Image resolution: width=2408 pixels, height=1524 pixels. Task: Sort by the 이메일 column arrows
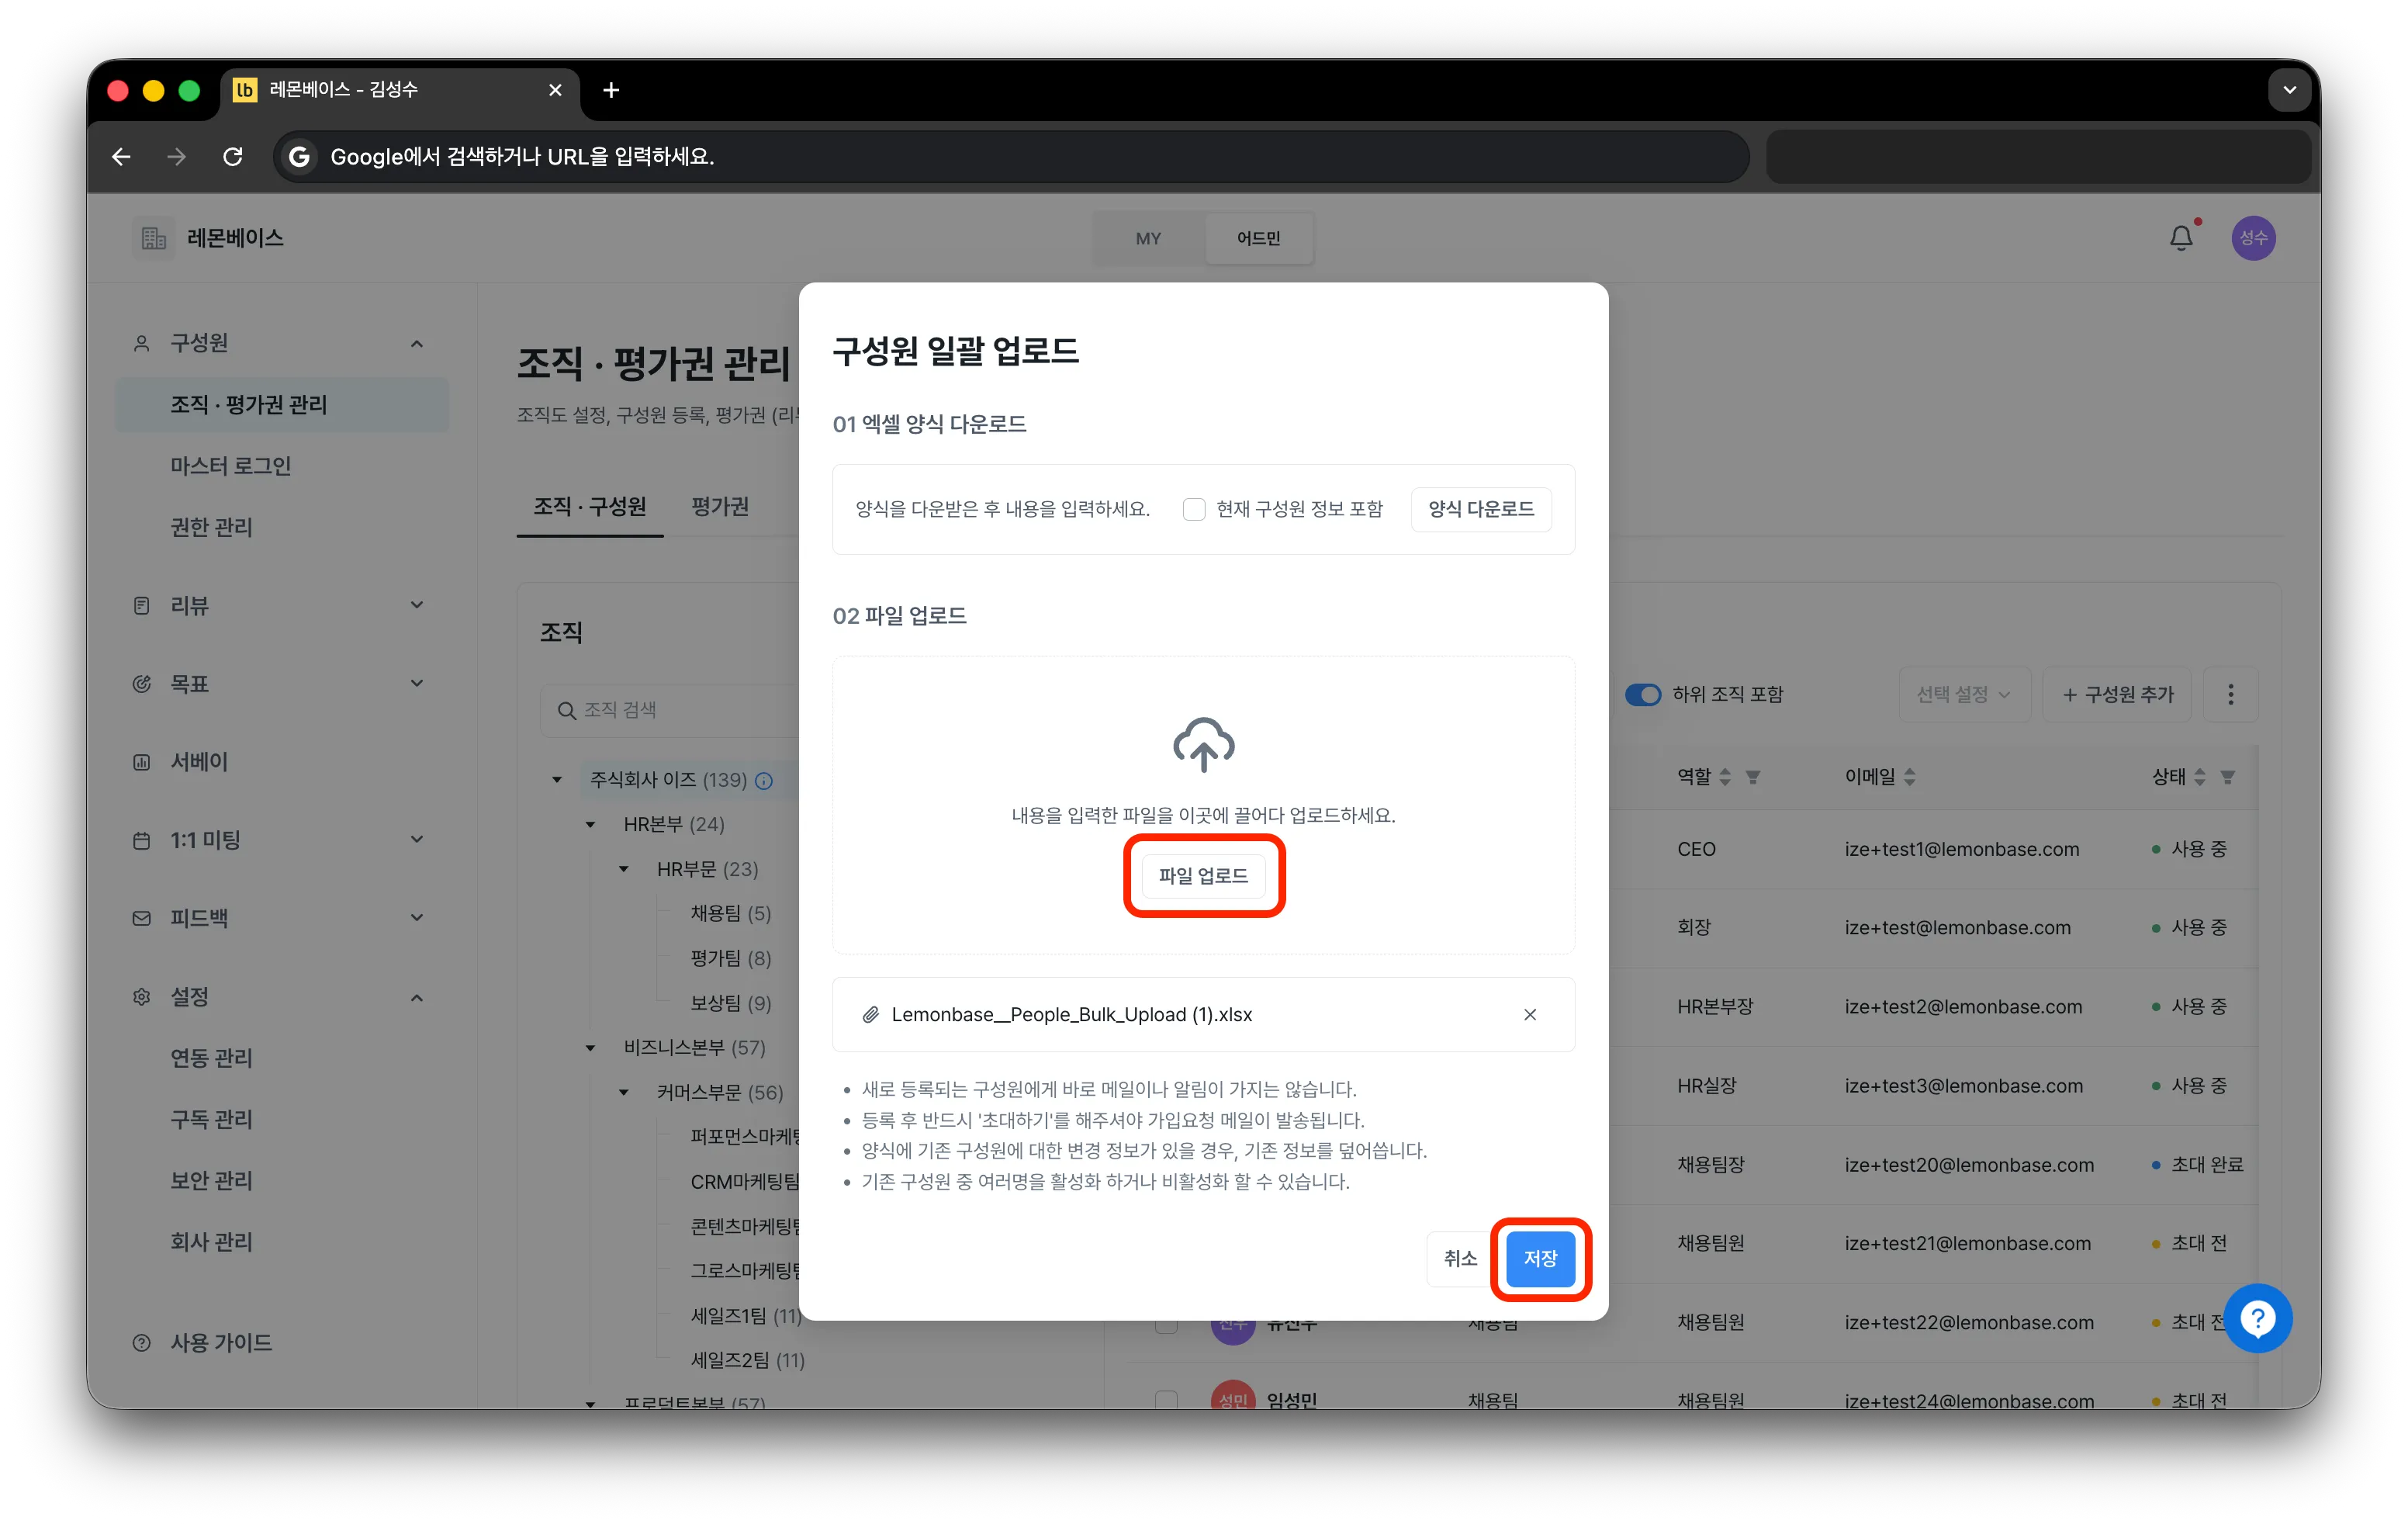coord(1909,777)
